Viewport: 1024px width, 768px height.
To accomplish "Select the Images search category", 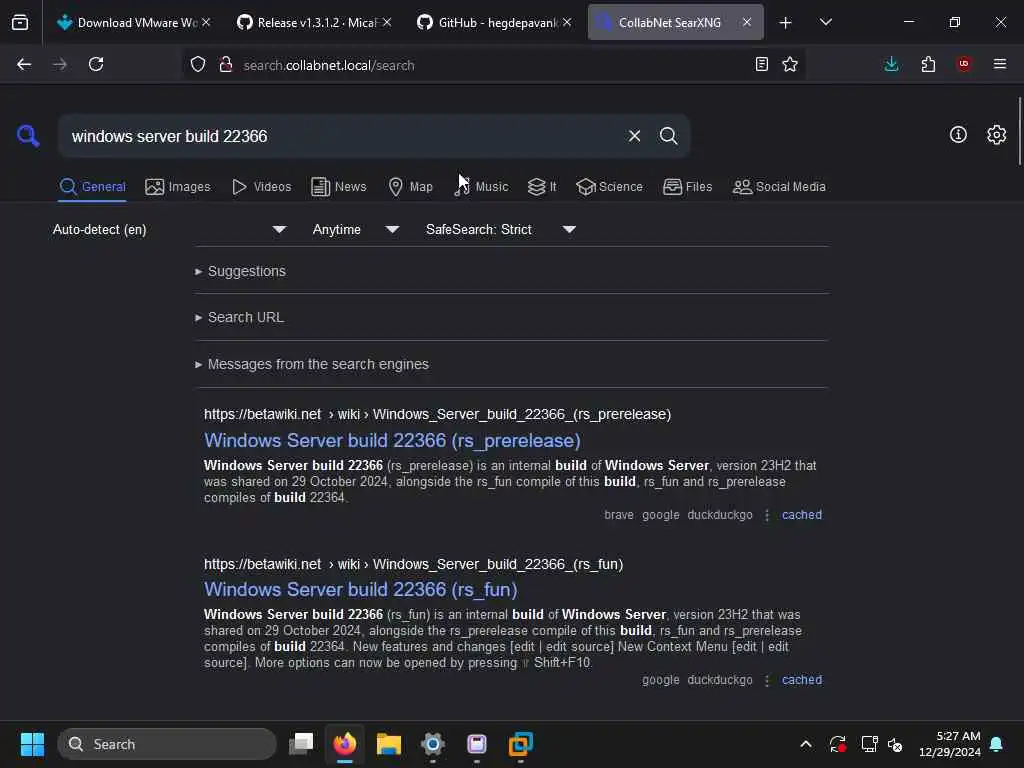I will click(178, 187).
